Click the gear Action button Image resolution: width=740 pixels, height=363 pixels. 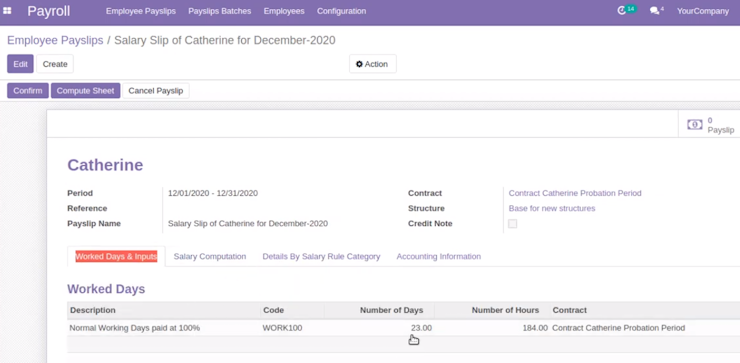(372, 64)
